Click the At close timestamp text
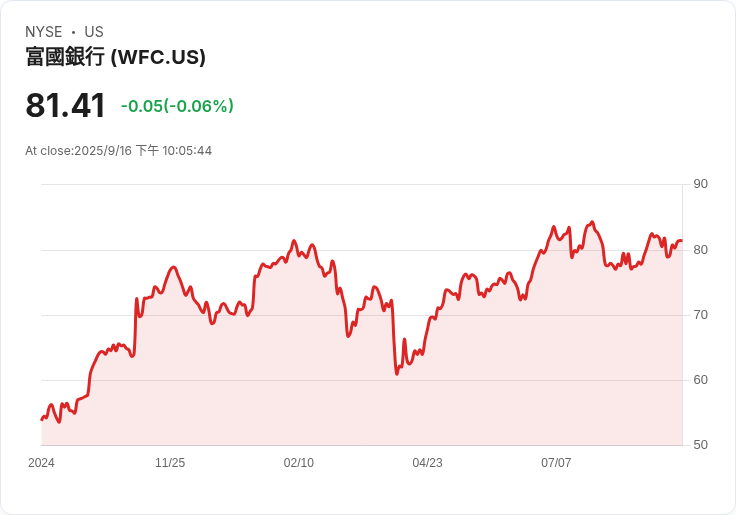 click(118, 151)
